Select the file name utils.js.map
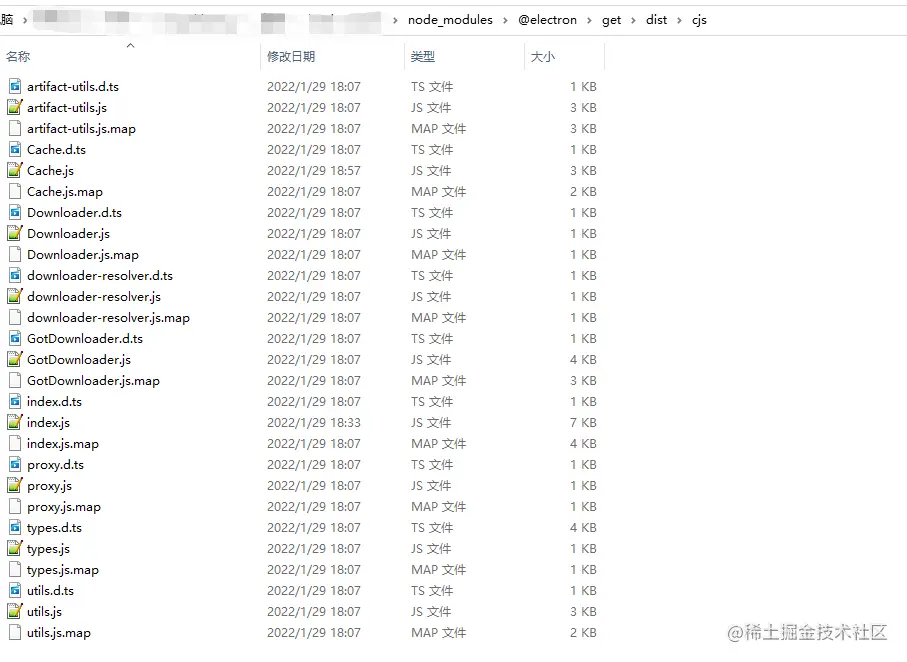Viewport: 907px width, 662px height. click(x=58, y=633)
